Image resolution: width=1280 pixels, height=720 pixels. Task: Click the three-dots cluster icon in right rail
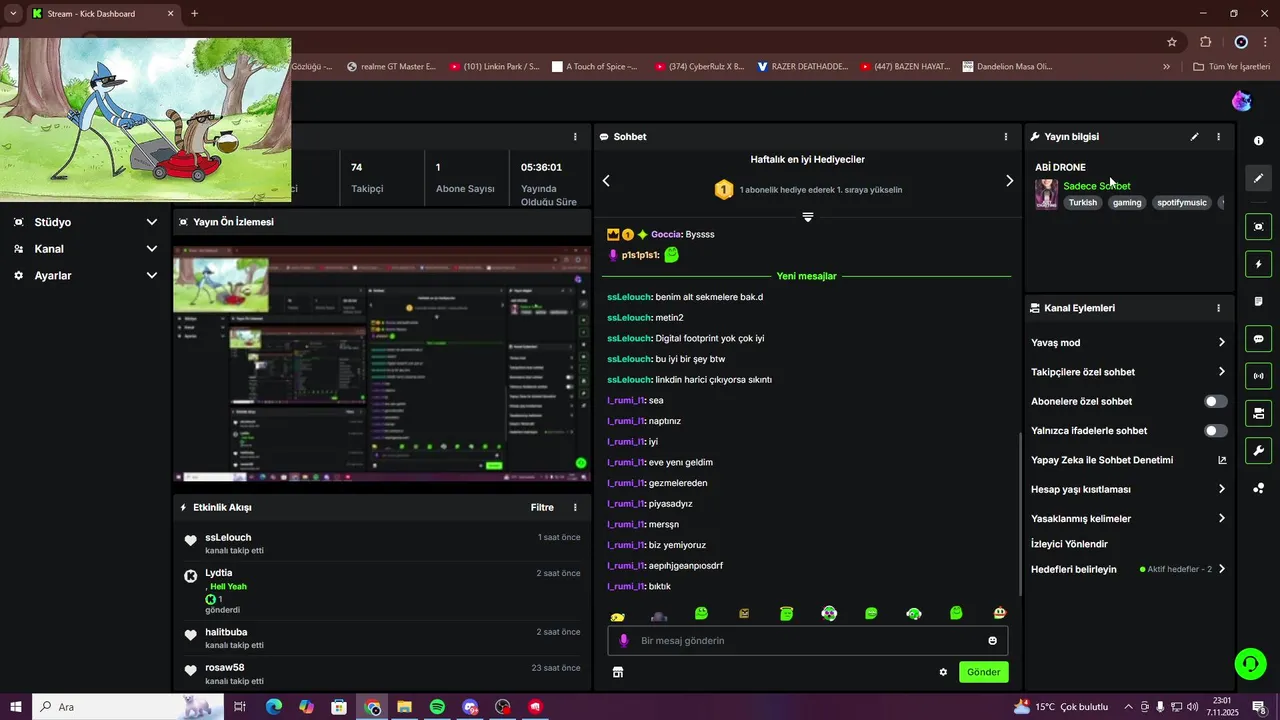pyautogui.click(x=1258, y=488)
